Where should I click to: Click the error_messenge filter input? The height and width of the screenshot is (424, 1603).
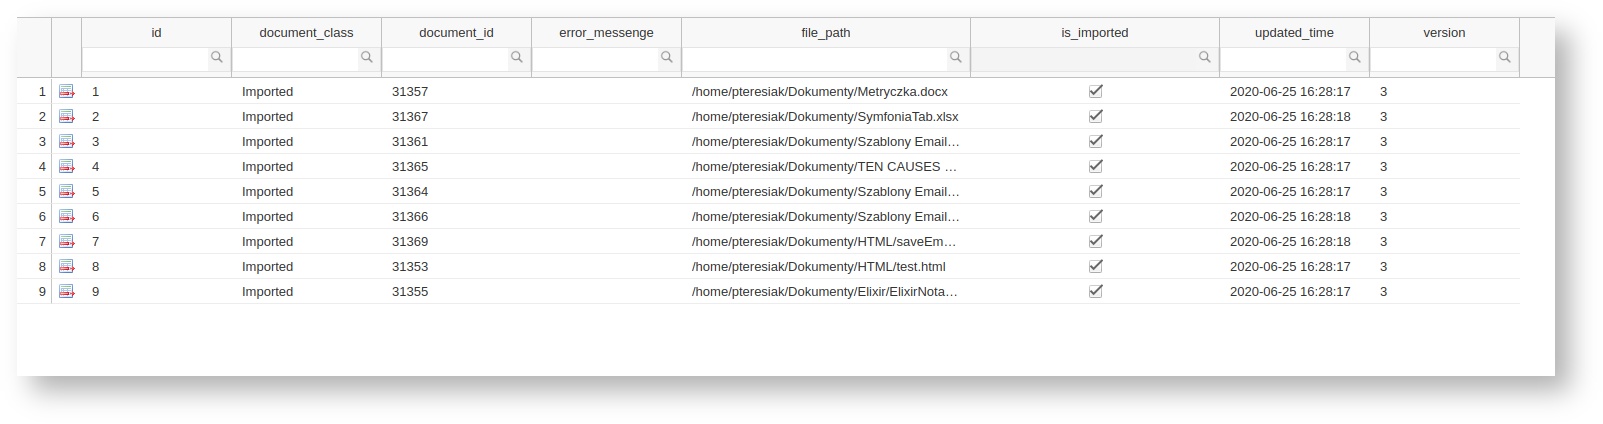coord(596,59)
